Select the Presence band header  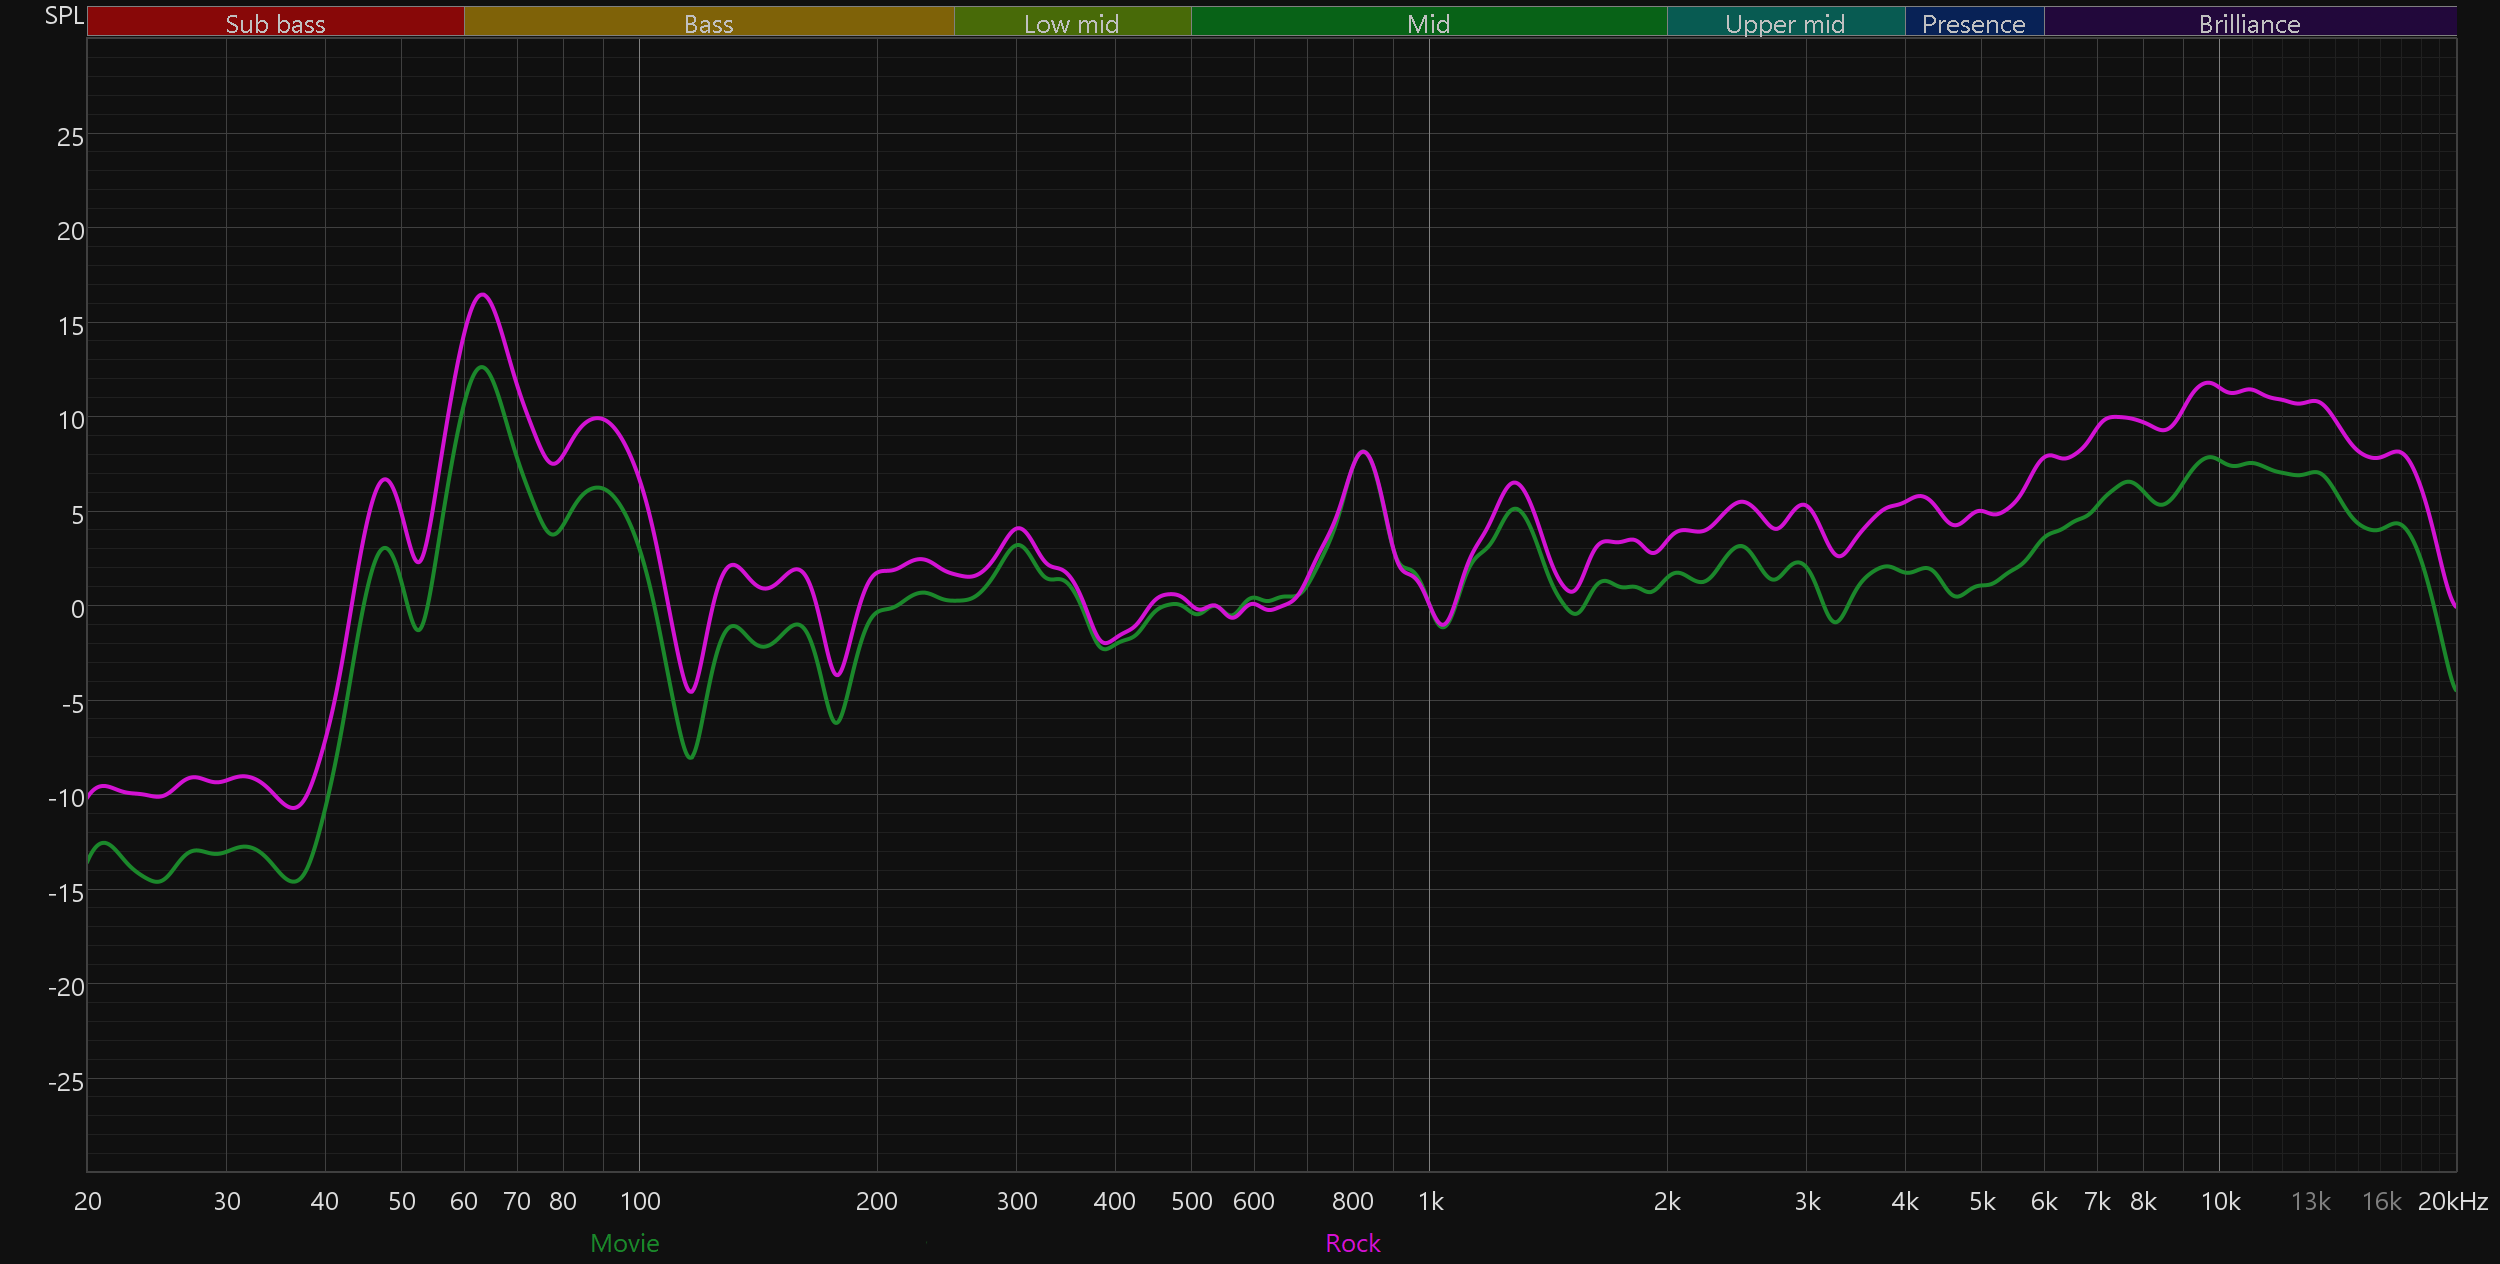coord(1973,23)
